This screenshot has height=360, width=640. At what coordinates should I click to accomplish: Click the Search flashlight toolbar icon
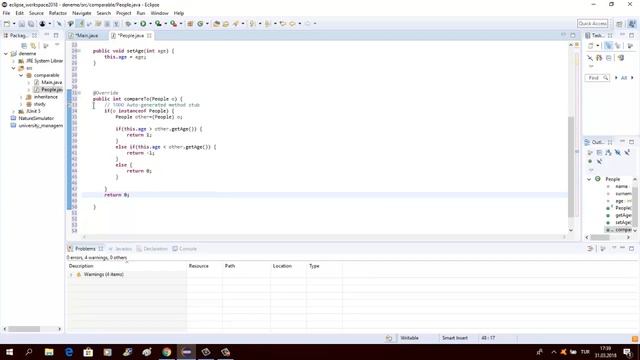pyautogui.click(x=236, y=24)
